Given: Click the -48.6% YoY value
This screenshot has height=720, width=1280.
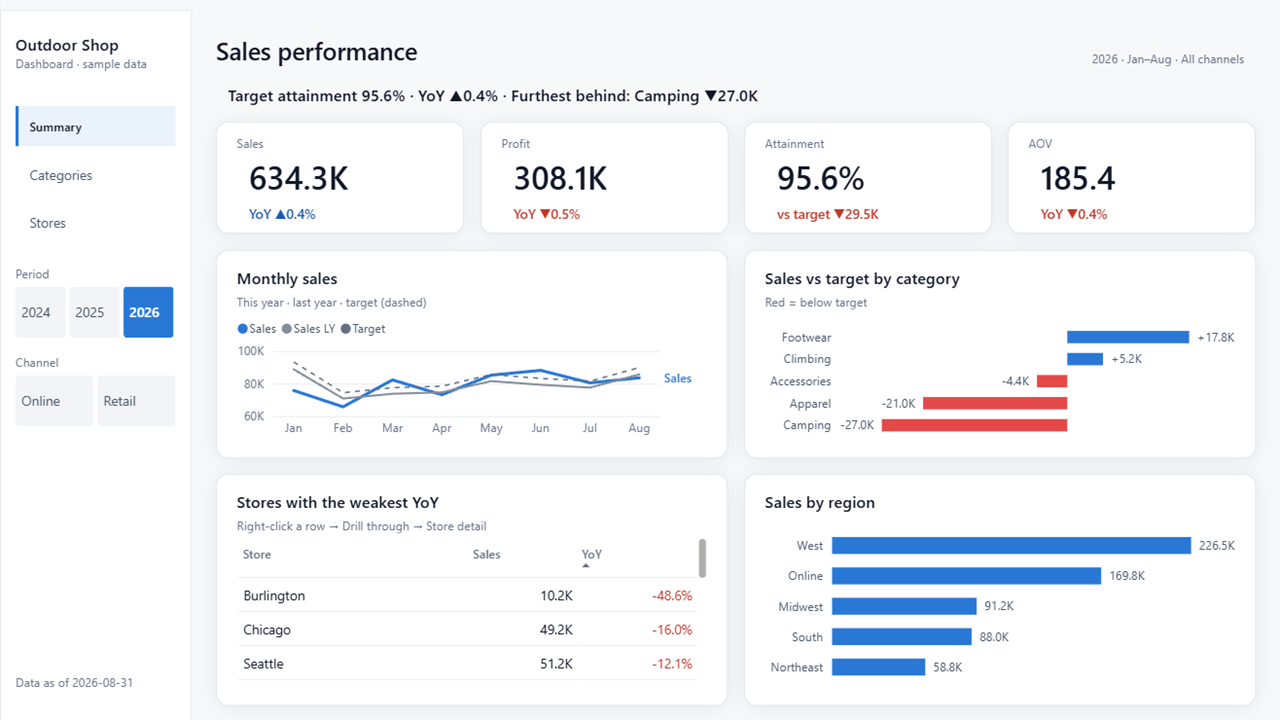Looking at the screenshot, I should [x=672, y=595].
